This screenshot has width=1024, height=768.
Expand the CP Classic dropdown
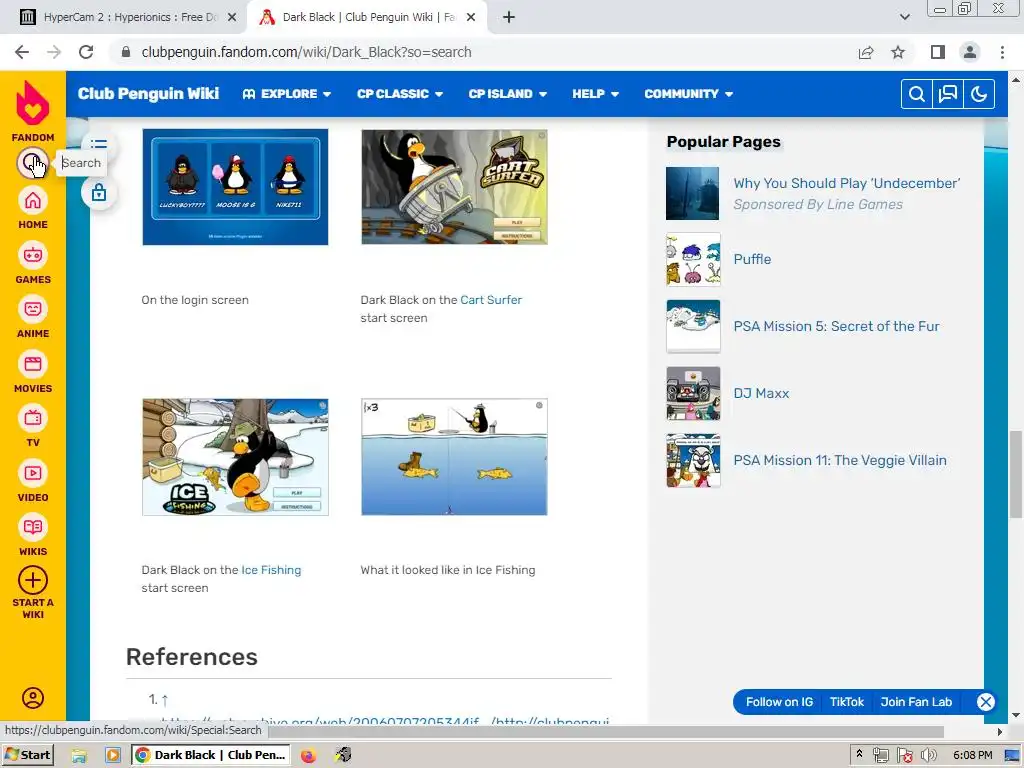[400, 94]
